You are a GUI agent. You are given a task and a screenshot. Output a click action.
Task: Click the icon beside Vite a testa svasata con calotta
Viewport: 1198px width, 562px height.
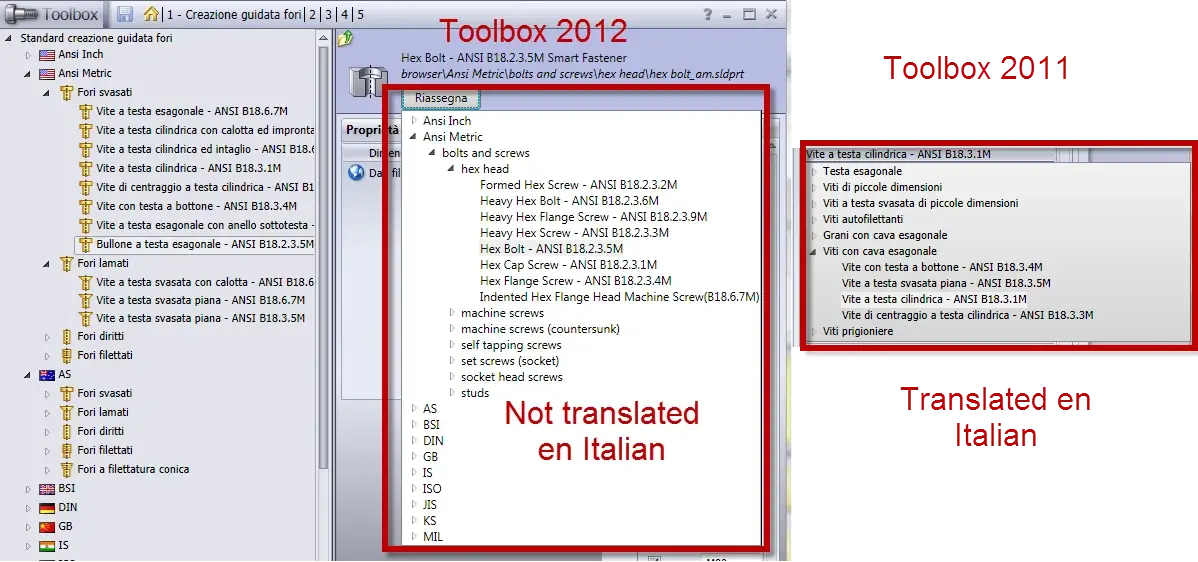click(85, 283)
